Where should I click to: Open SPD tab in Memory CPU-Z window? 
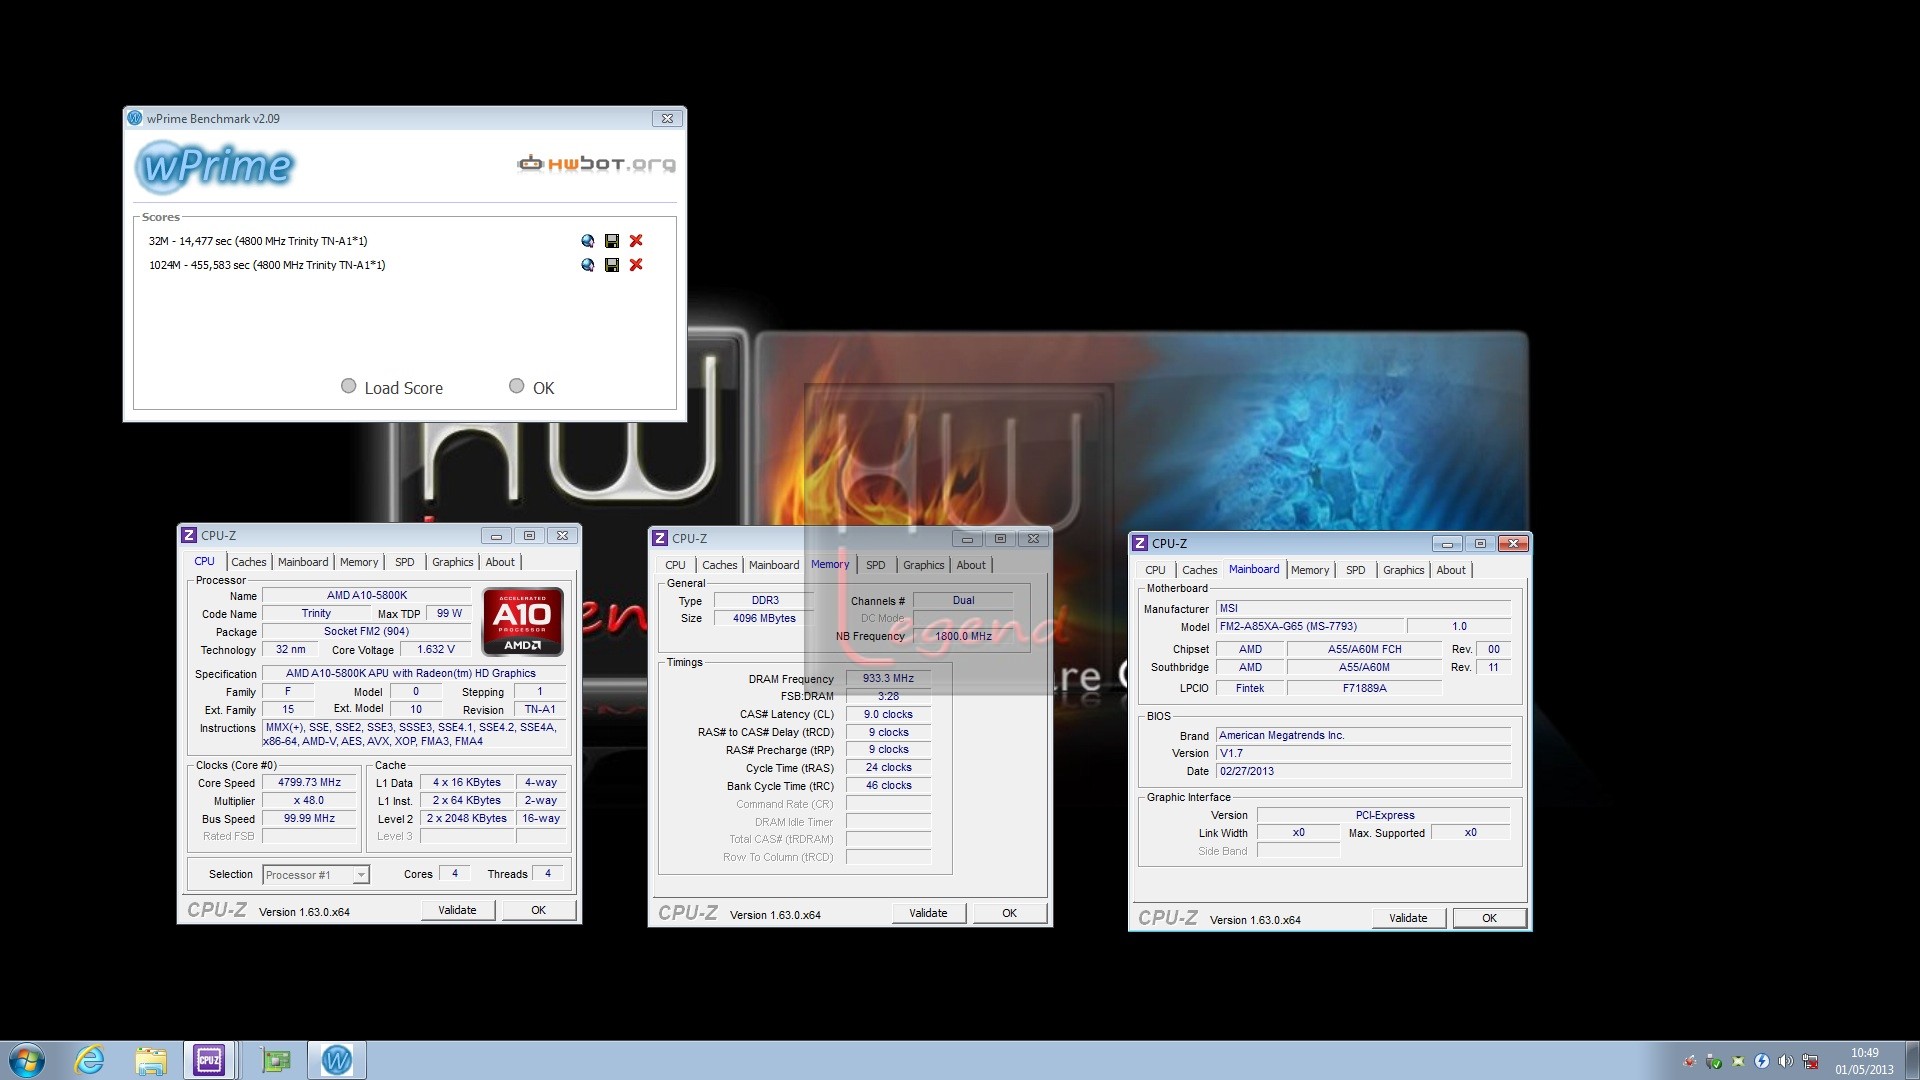pos(876,565)
